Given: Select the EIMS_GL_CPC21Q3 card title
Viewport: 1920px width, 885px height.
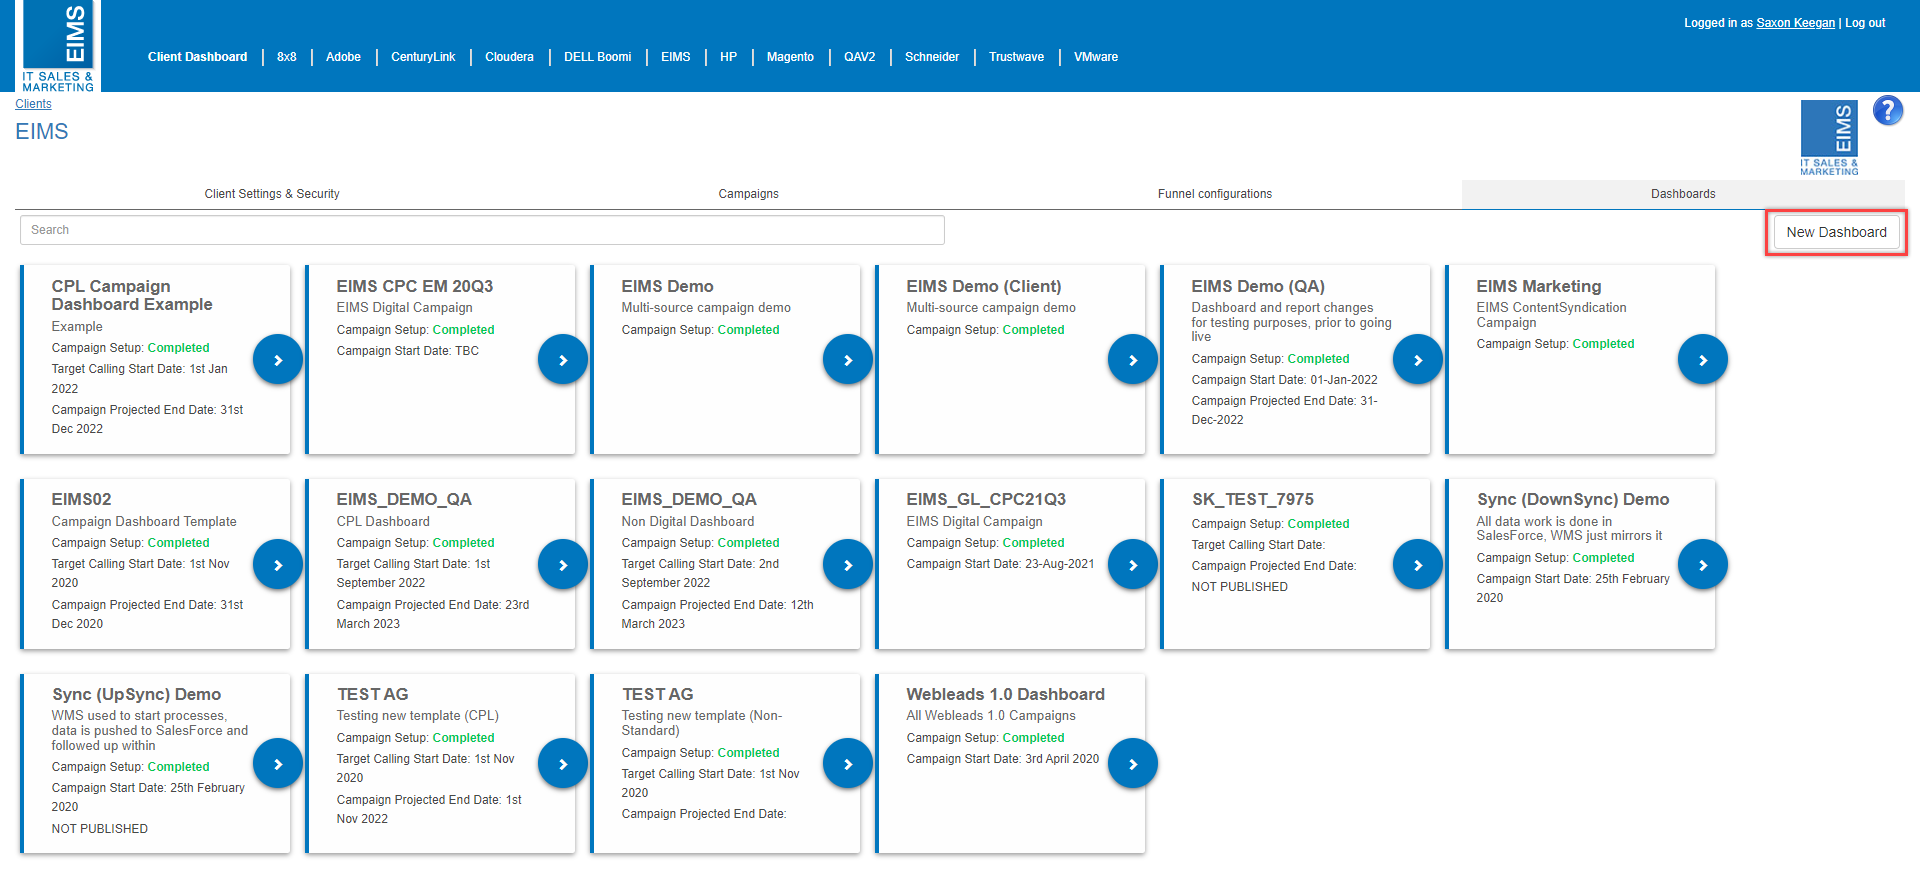Looking at the screenshot, I should 986,499.
